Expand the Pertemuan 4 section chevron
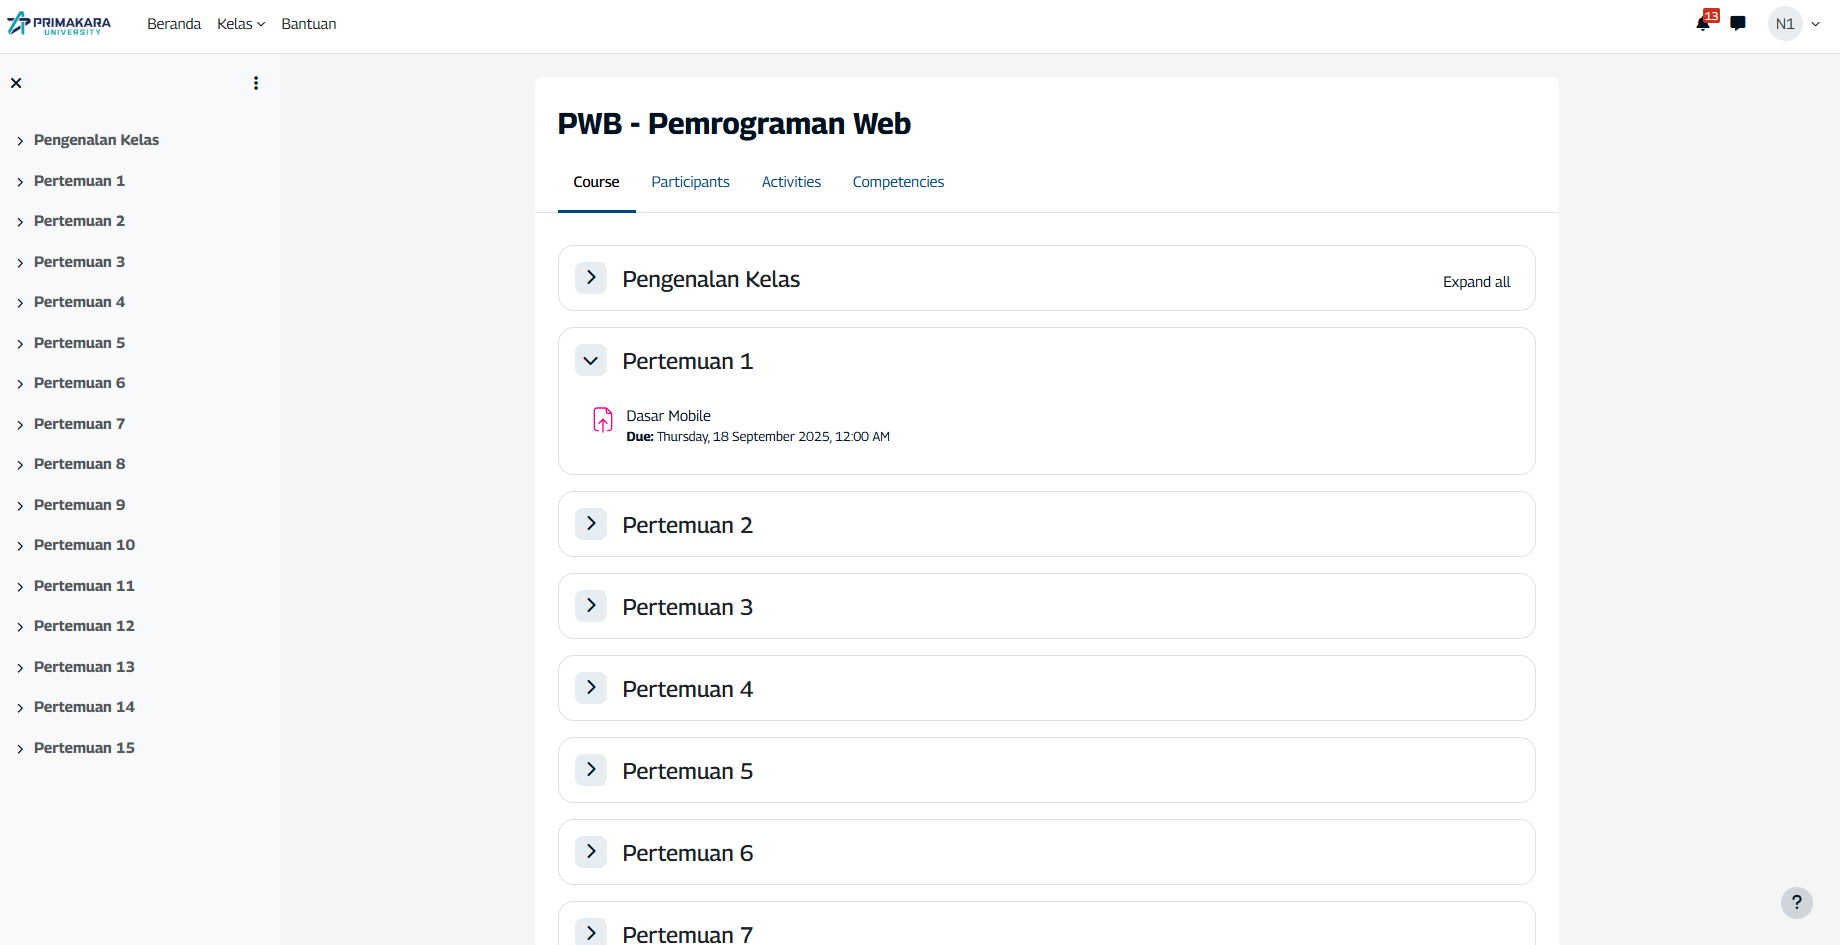Viewport: 1840px width, 945px height. pos(591,688)
